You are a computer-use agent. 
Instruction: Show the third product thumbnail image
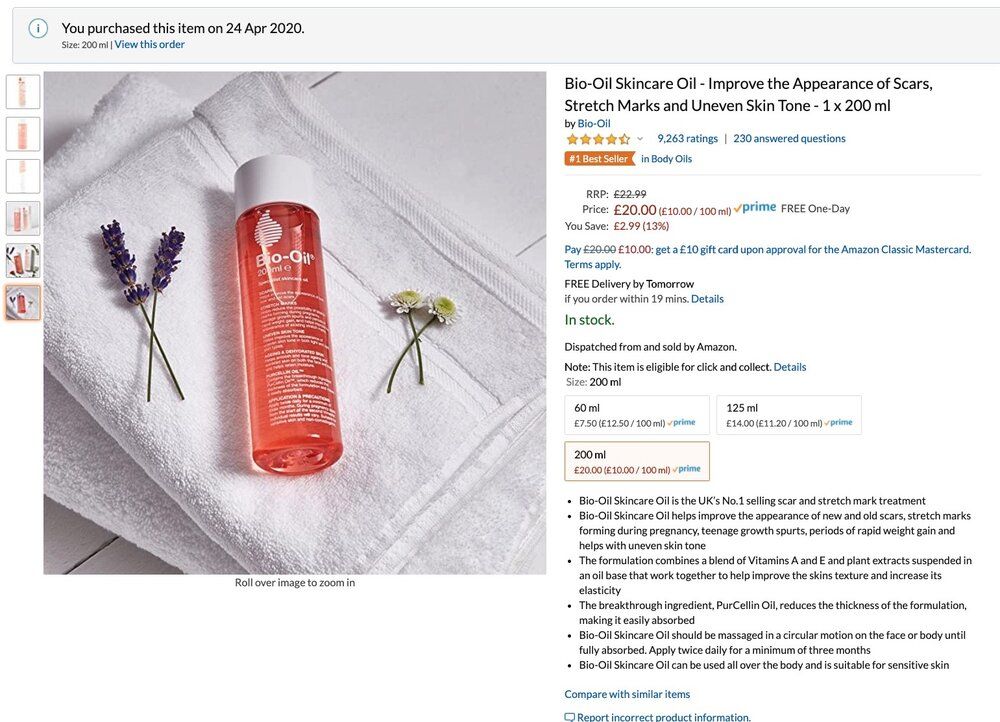coord(23,176)
